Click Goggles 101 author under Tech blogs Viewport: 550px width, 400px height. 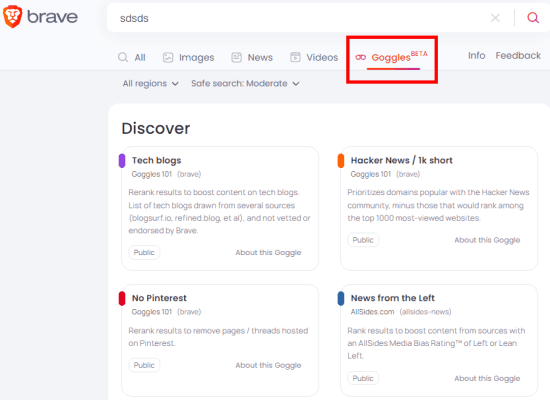[x=152, y=174]
